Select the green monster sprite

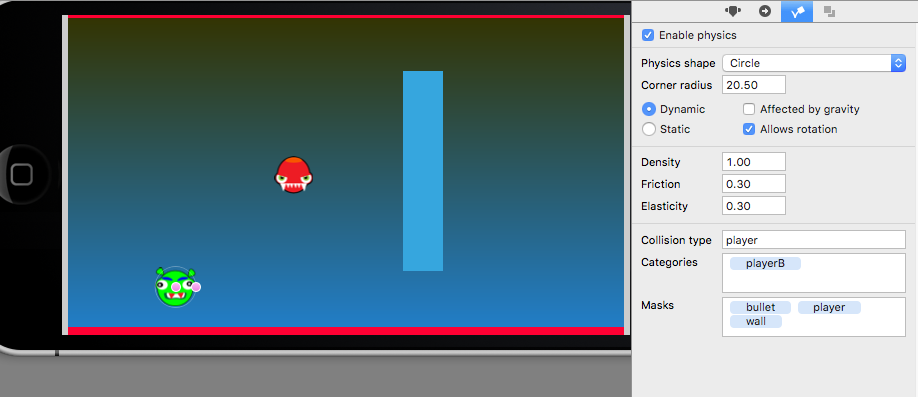(x=175, y=286)
